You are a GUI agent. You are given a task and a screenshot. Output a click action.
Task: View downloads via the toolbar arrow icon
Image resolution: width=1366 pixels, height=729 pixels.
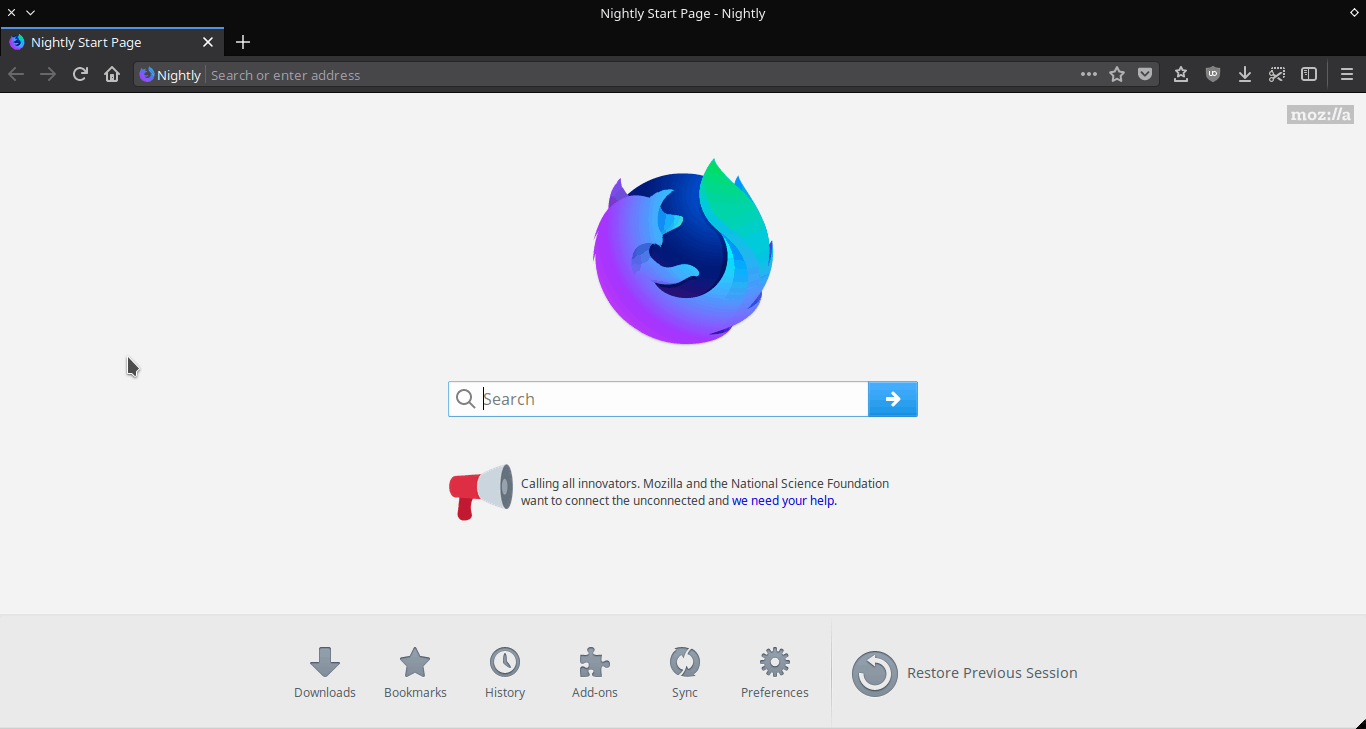(x=1245, y=74)
